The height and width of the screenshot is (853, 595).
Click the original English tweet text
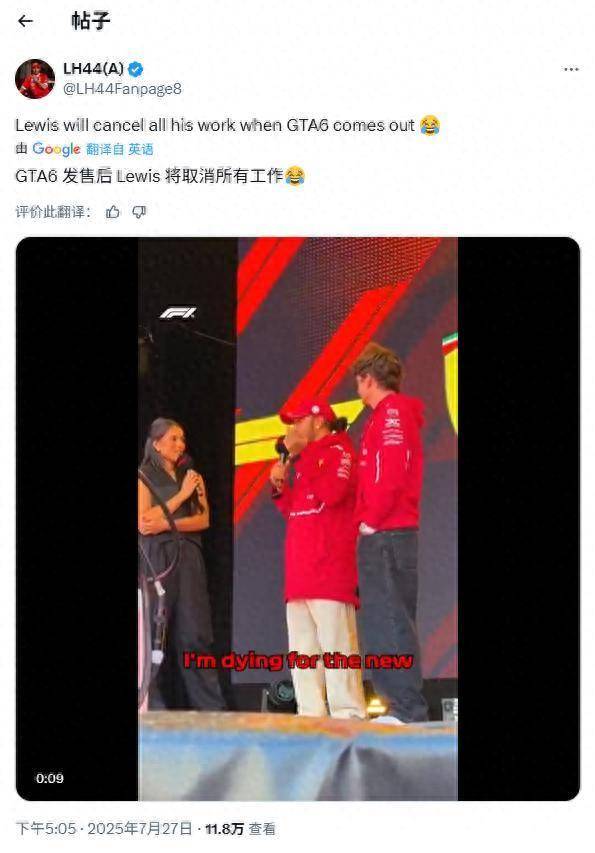[215, 125]
